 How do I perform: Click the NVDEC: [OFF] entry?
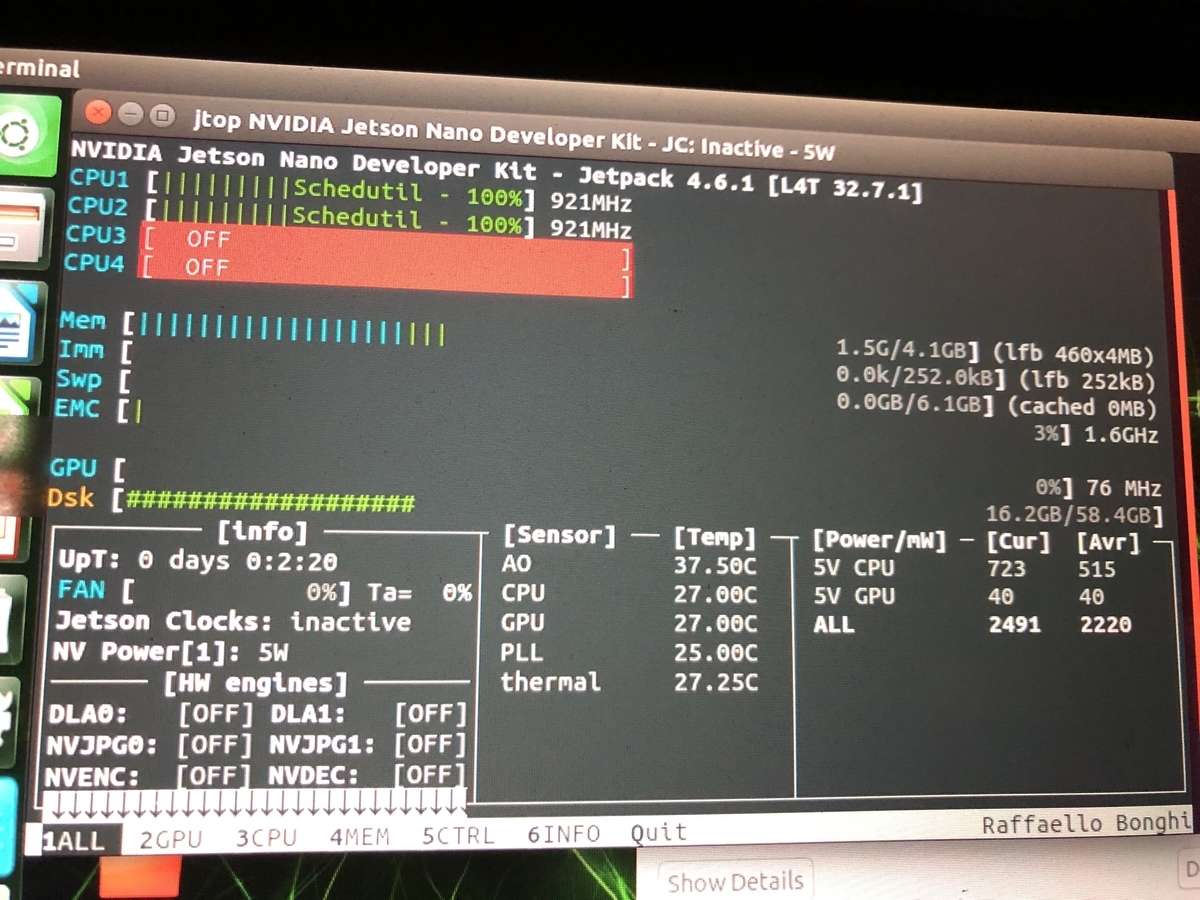366,774
